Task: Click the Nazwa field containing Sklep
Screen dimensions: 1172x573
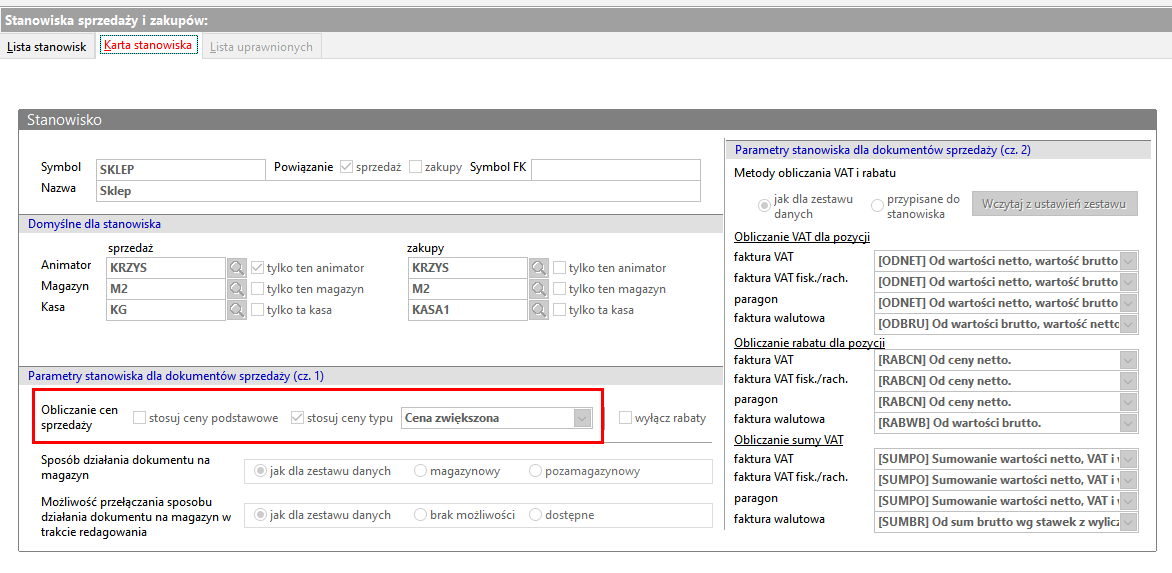Action: tap(398, 191)
